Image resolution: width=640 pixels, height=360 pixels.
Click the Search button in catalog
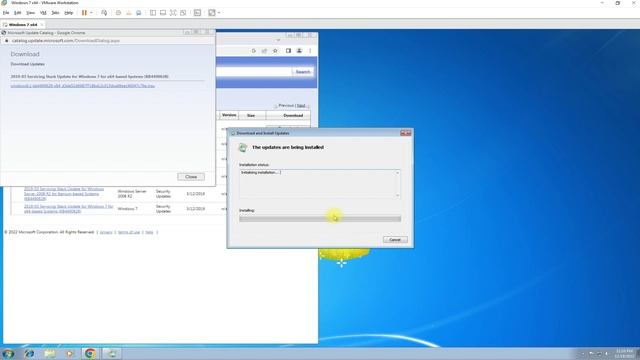tap(303, 72)
